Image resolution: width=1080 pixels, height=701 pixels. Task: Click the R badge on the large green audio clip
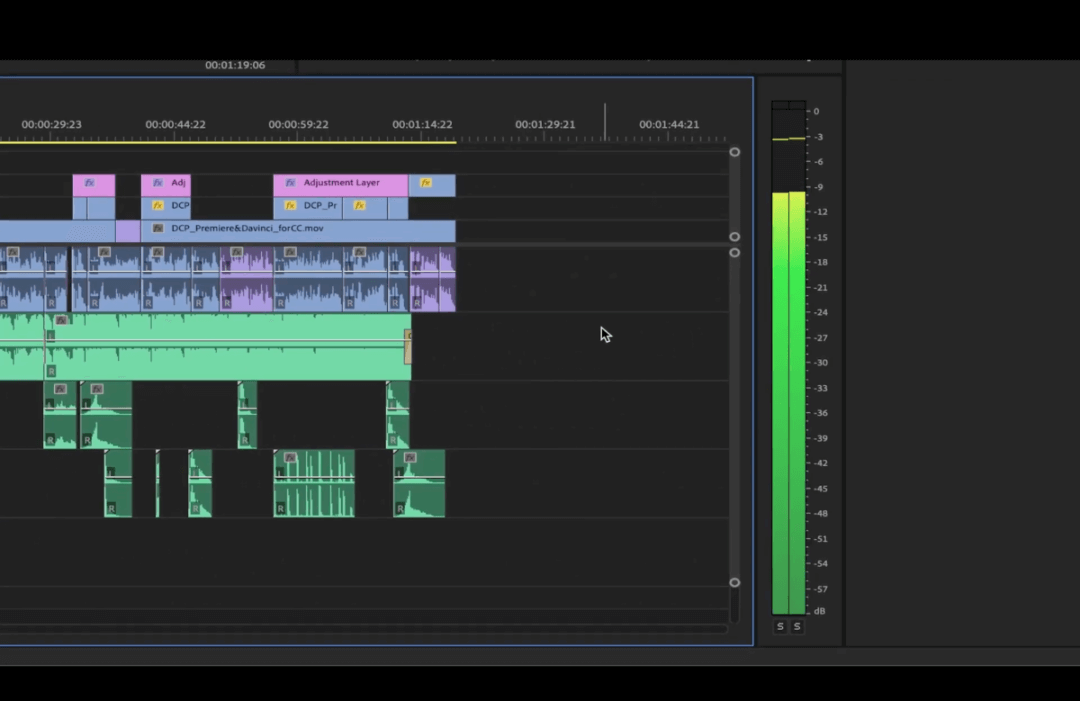tap(51, 372)
